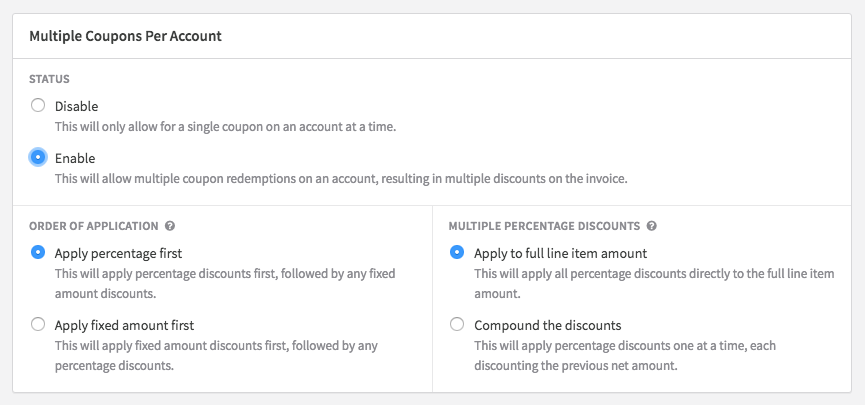This screenshot has width=865, height=405.
Task: Click the 'Compound the discounts' label text
Action: pos(547,325)
